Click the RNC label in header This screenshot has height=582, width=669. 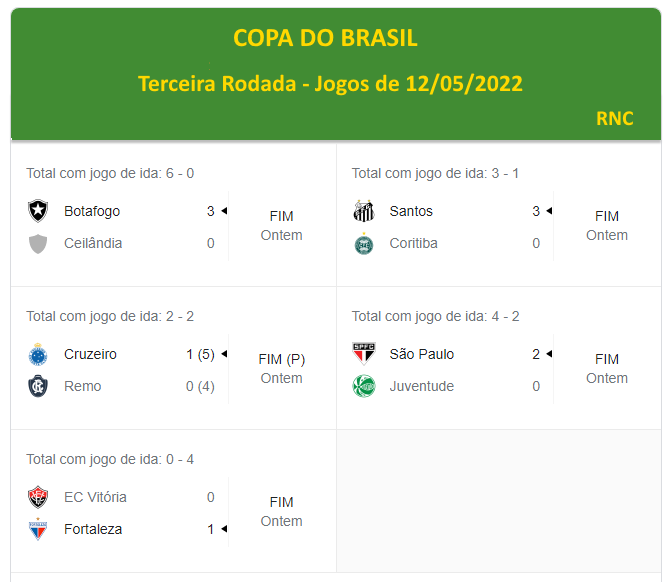point(615,118)
